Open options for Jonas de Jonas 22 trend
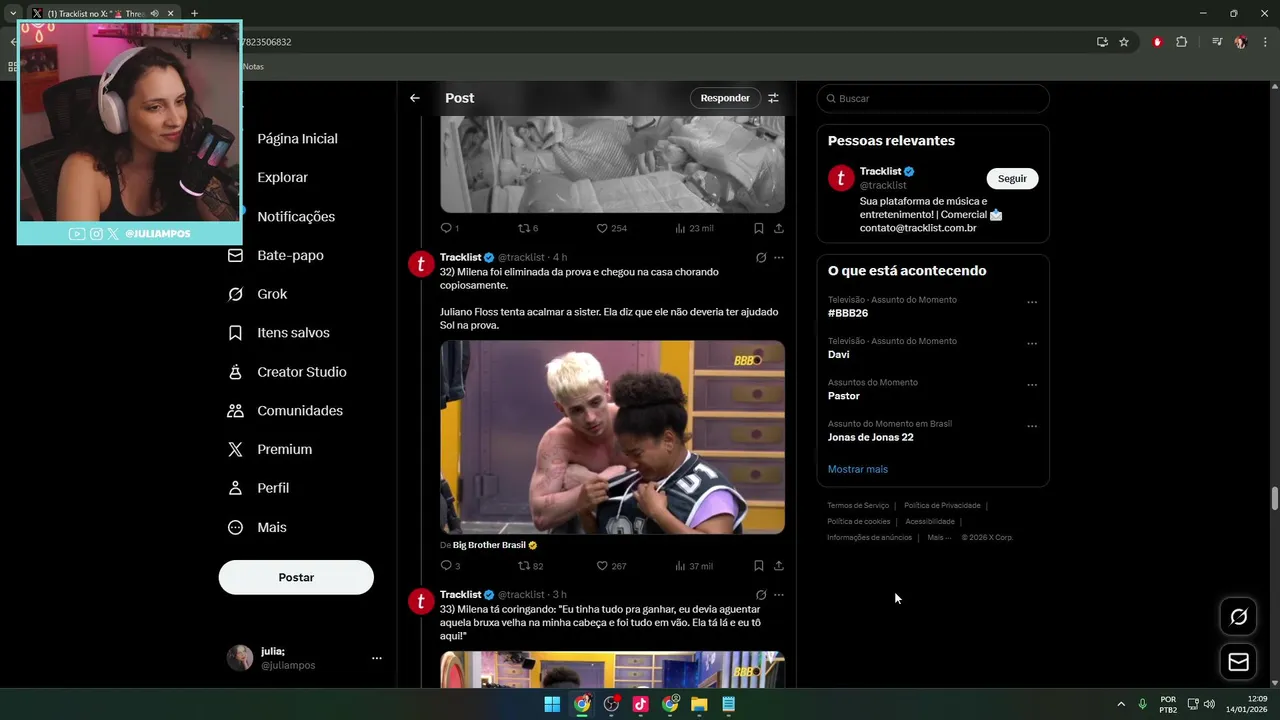This screenshot has height=720, width=1280. point(1032,426)
